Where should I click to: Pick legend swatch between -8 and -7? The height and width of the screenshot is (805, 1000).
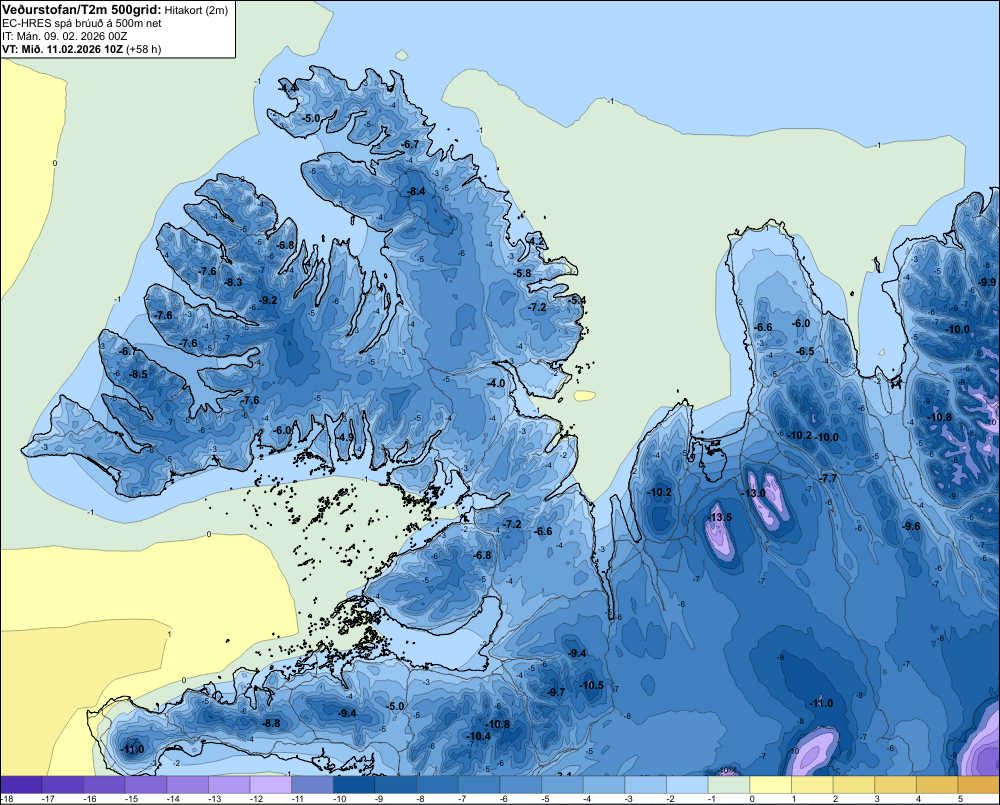(438, 785)
